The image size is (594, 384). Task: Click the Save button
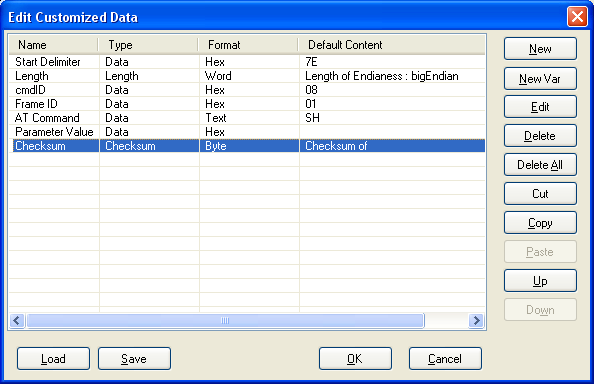point(134,359)
